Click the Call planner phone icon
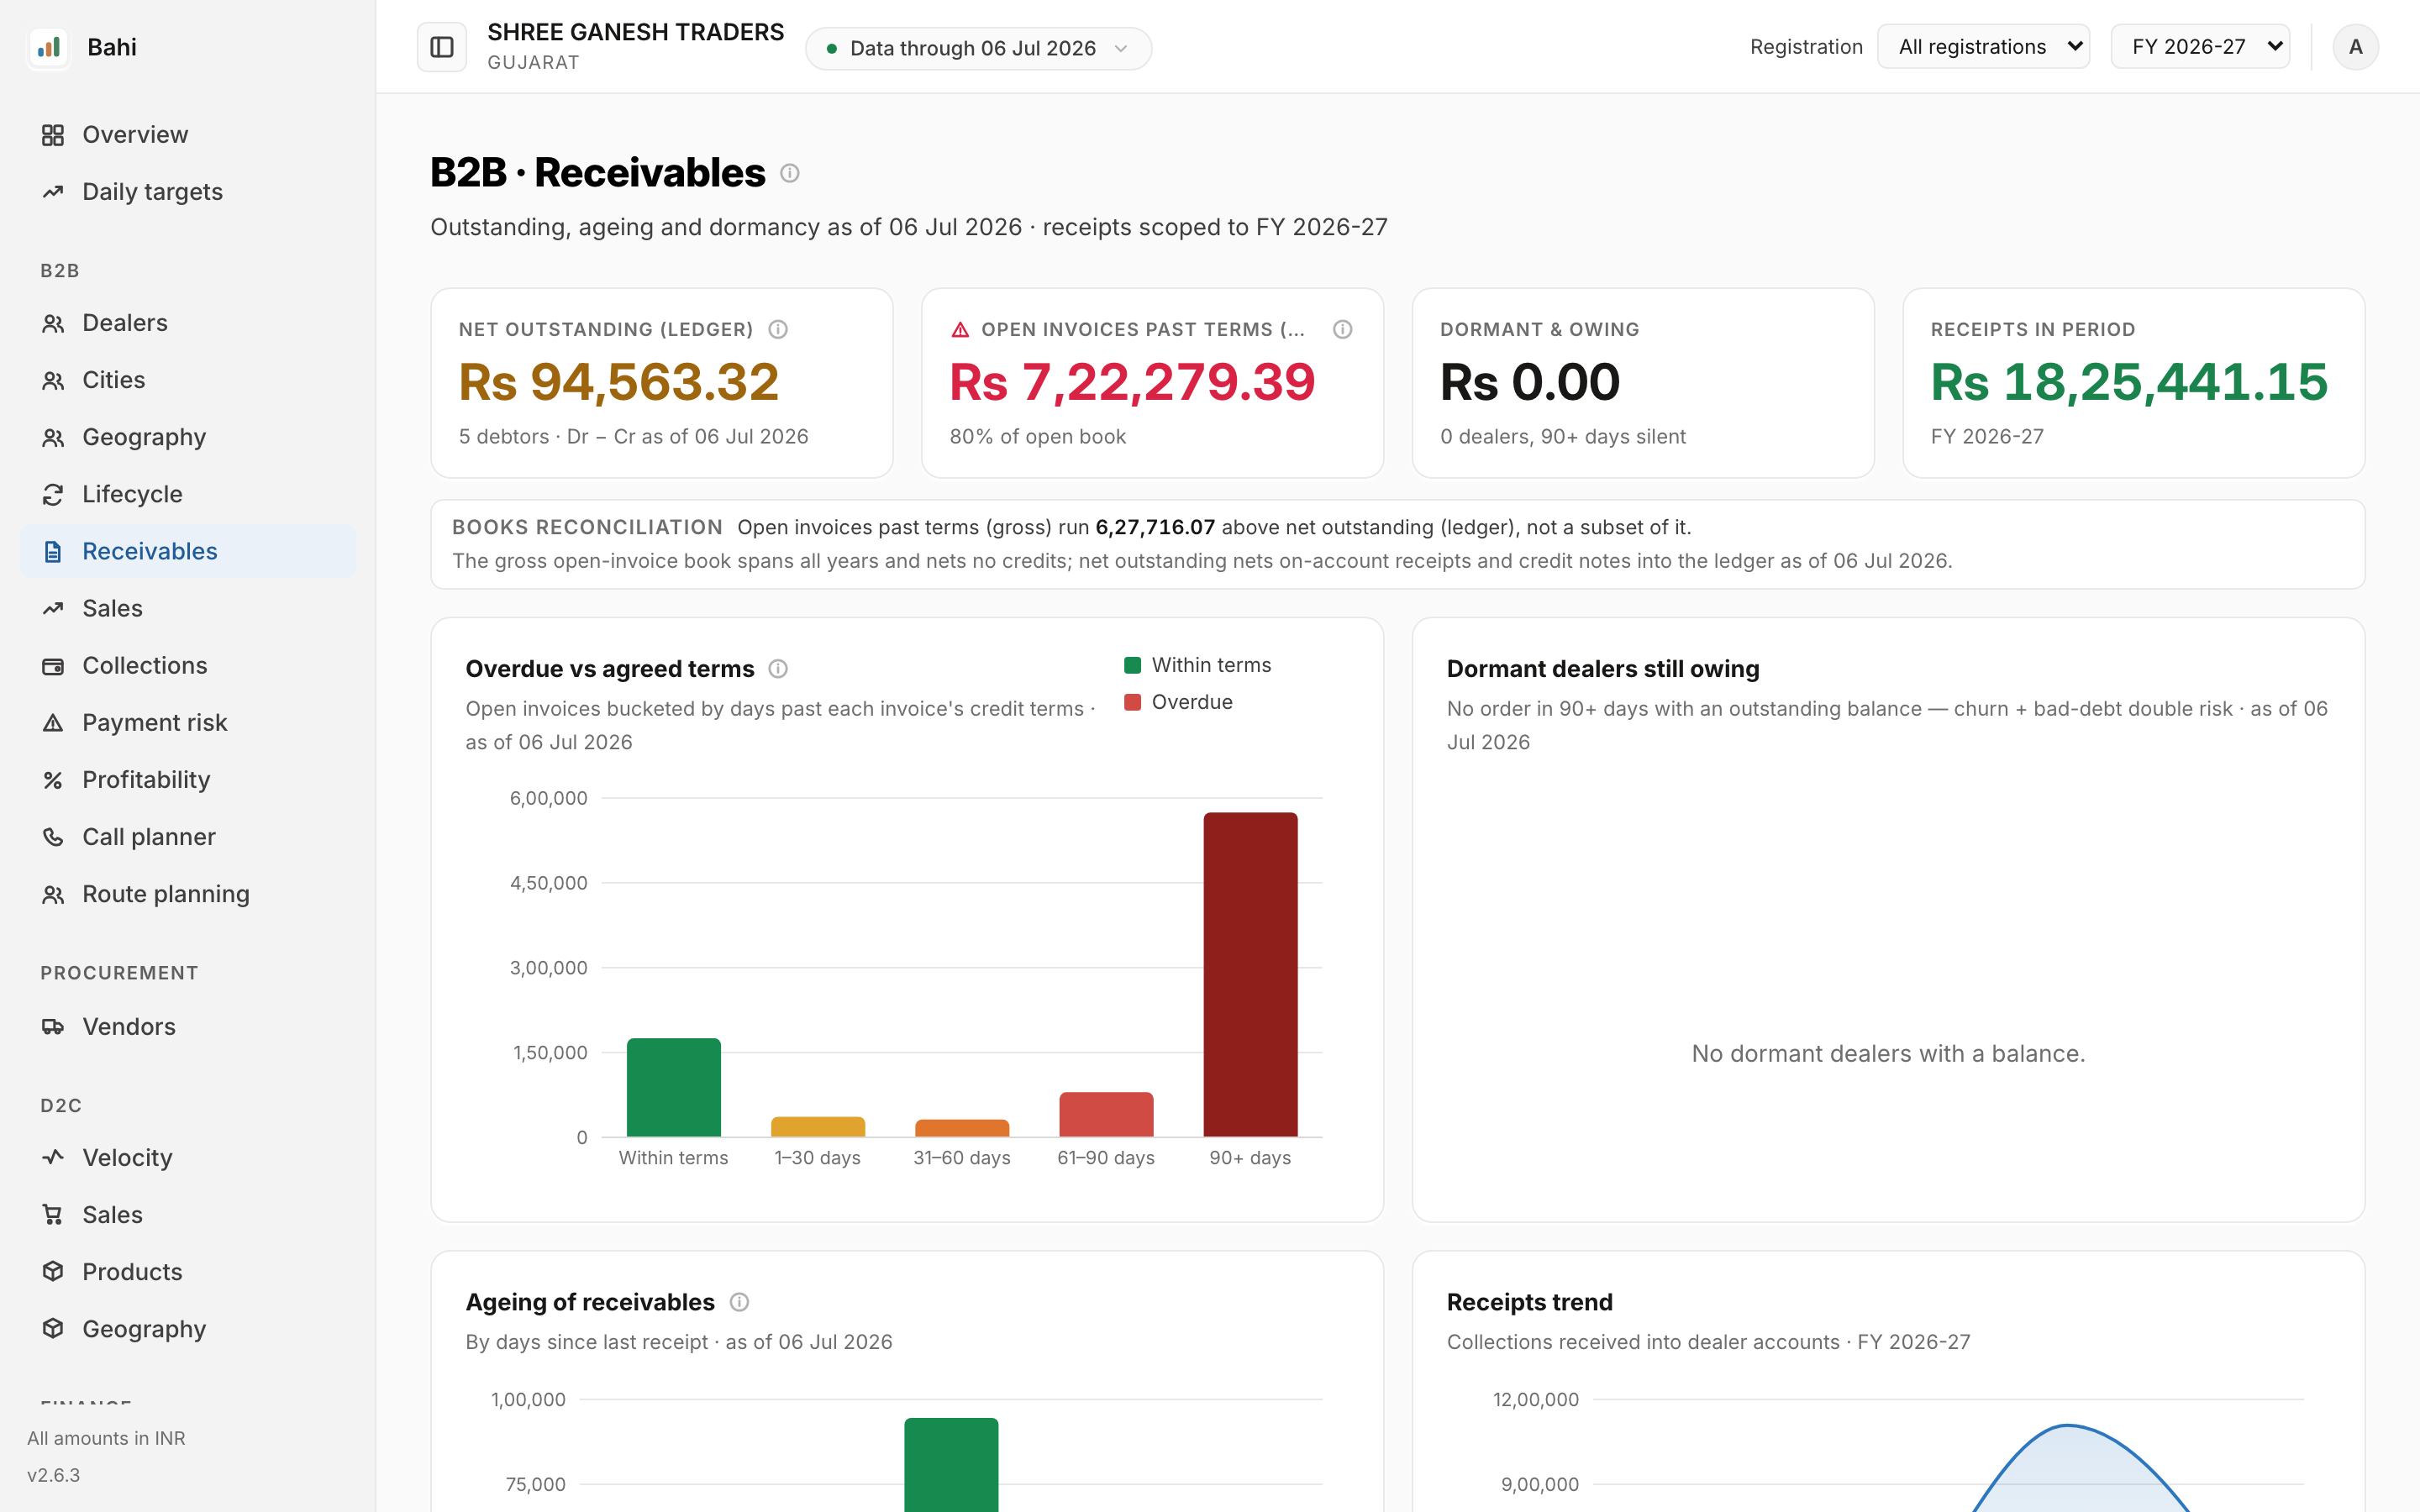Screen dimensions: 2420x1512 tap(53, 837)
